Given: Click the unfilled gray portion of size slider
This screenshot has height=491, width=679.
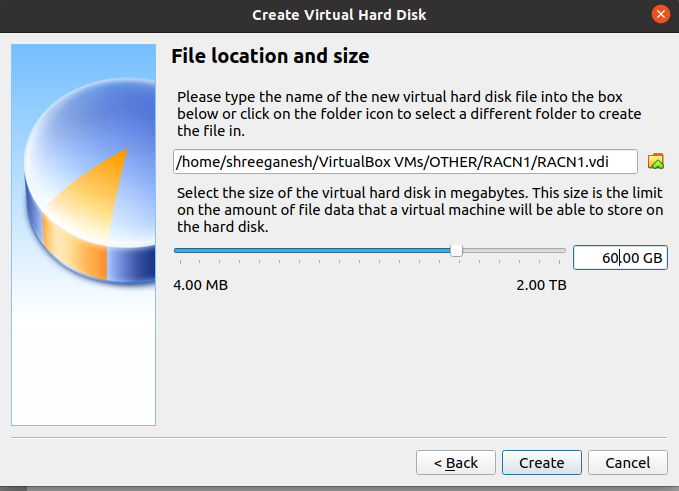Looking at the screenshot, I should (x=514, y=250).
